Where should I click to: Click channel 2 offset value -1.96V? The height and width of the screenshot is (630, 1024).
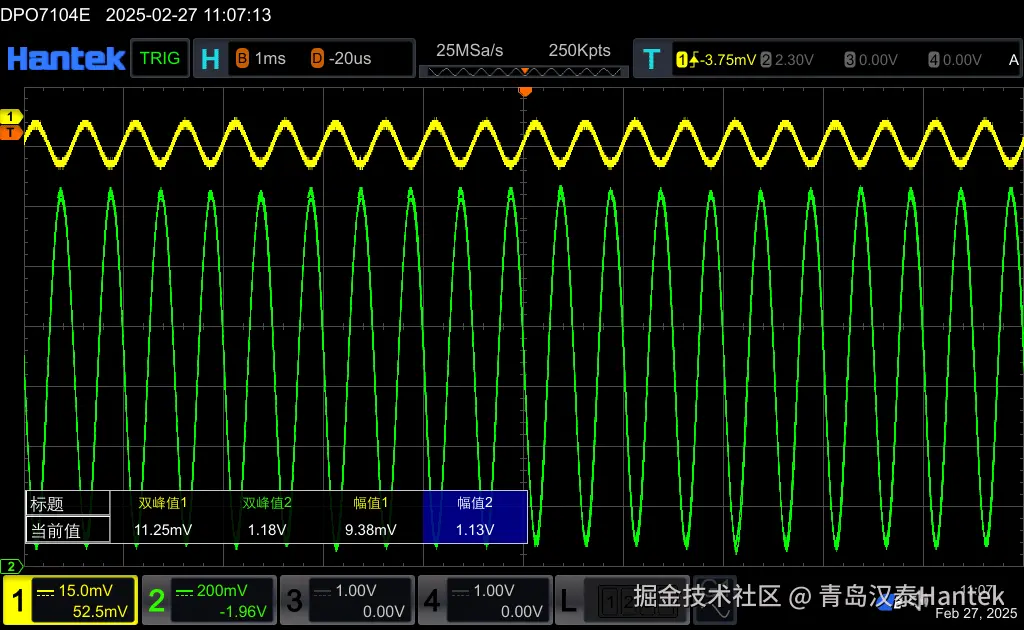[242, 612]
